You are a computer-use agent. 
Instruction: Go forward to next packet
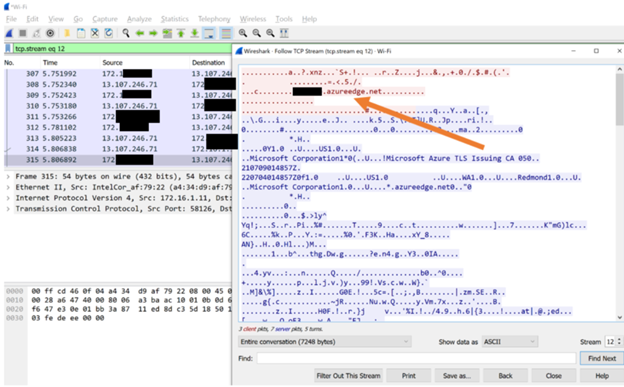153,33
